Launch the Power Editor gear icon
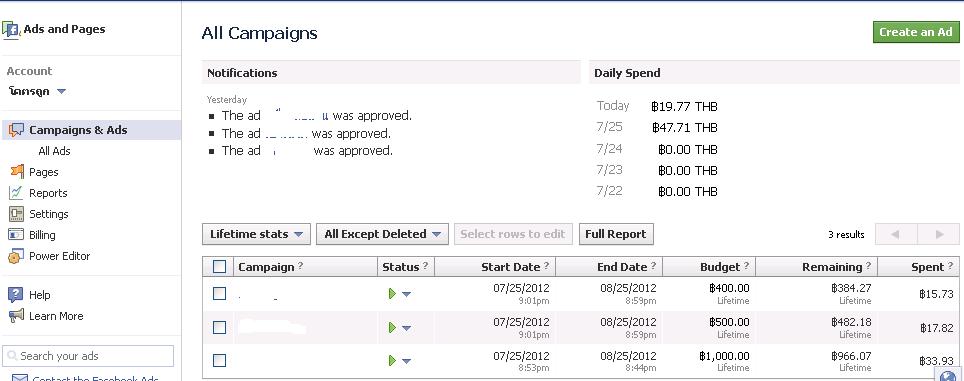Viewport: 964px width, 381px height. pos(16,256)
